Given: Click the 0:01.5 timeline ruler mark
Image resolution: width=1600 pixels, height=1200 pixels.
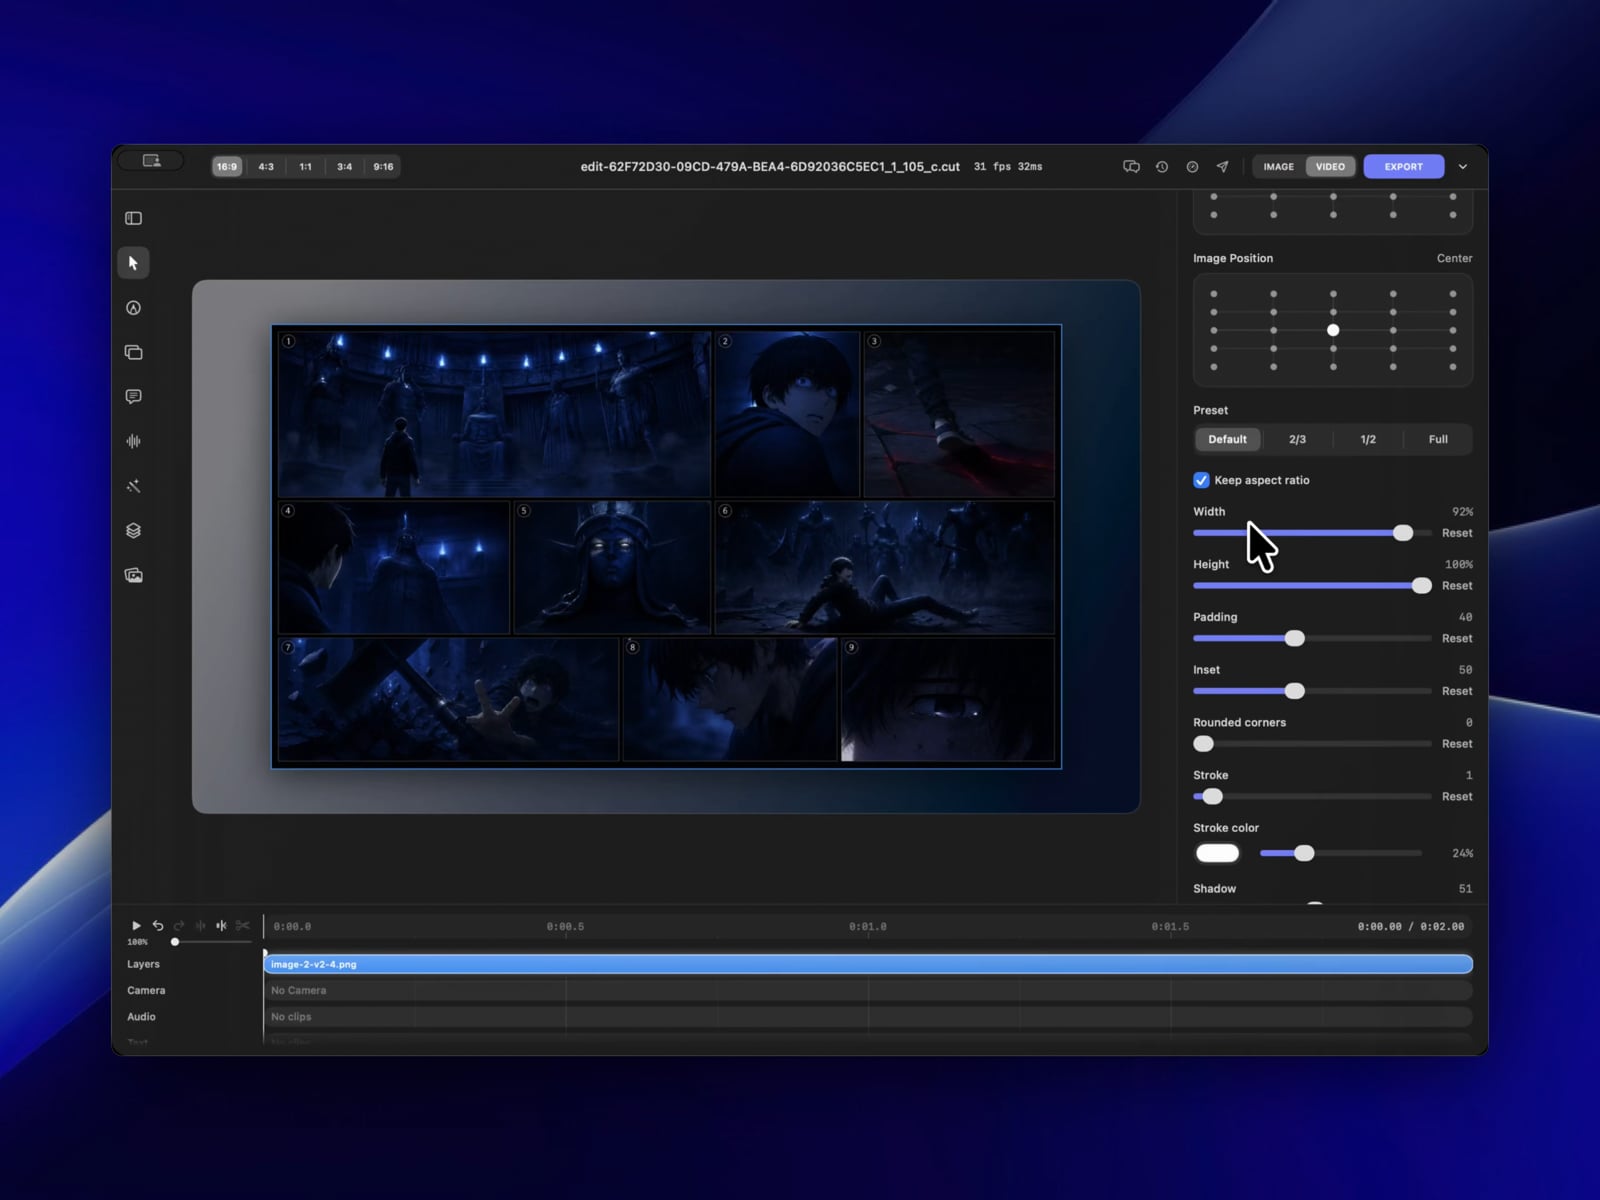Looking at the screenshot, I should coord(1170,927).
